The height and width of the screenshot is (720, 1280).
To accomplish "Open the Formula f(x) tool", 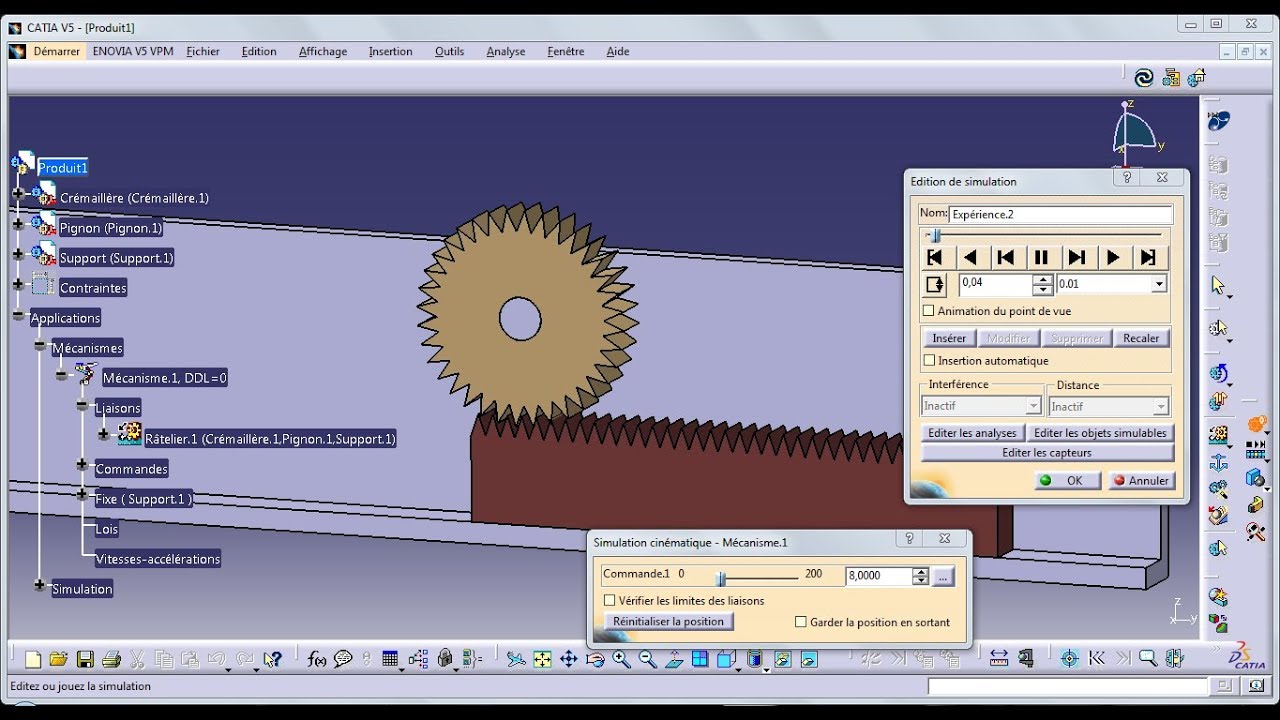I will [x=317, y=659].
